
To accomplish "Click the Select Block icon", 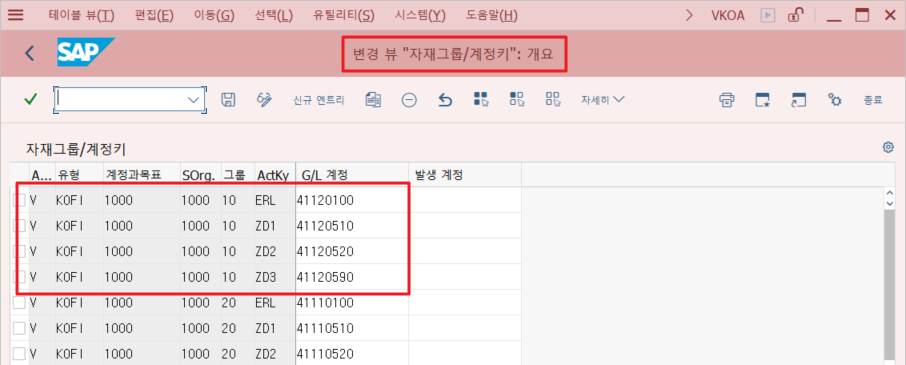I will point(517,99).
